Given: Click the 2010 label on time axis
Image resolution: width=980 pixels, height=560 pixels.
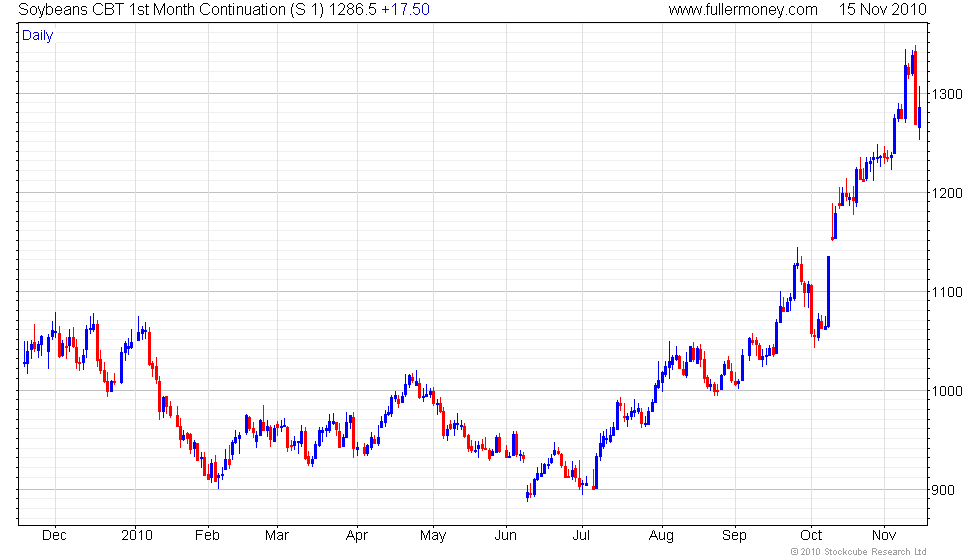Looking at the screenshot, I should pos(137,536).
